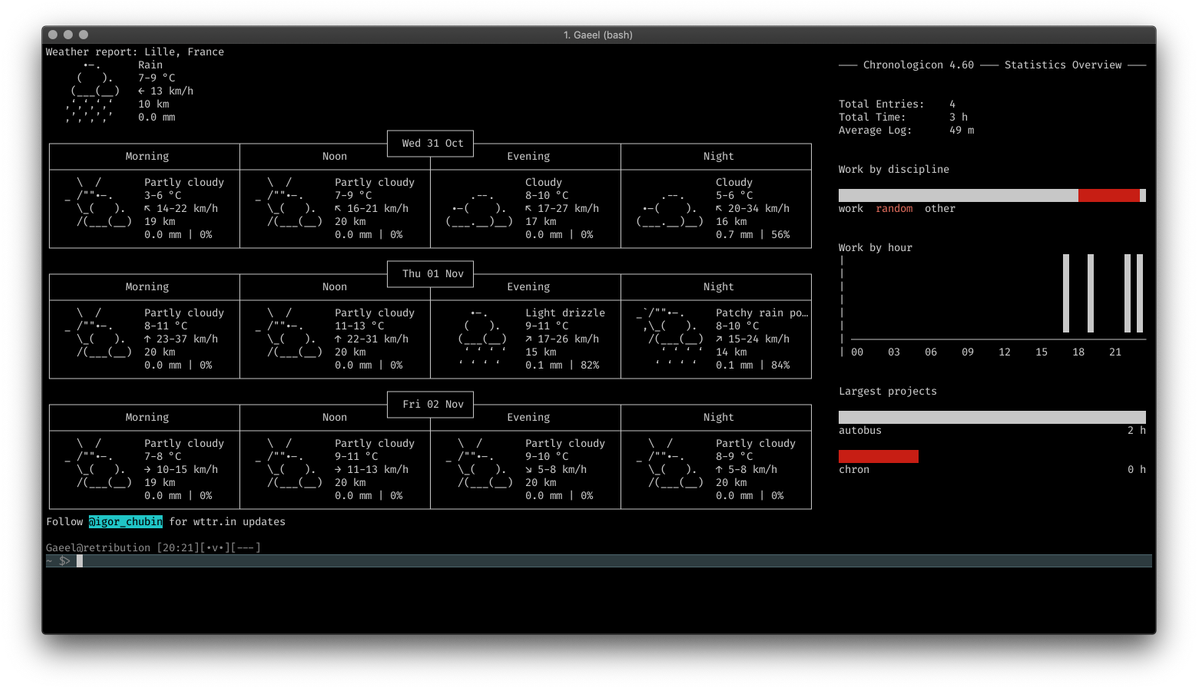Select the Fri 02 Nov date label
Image resolution: width=1197 pixels, height=687 pixels.
(x=432, y=404)
